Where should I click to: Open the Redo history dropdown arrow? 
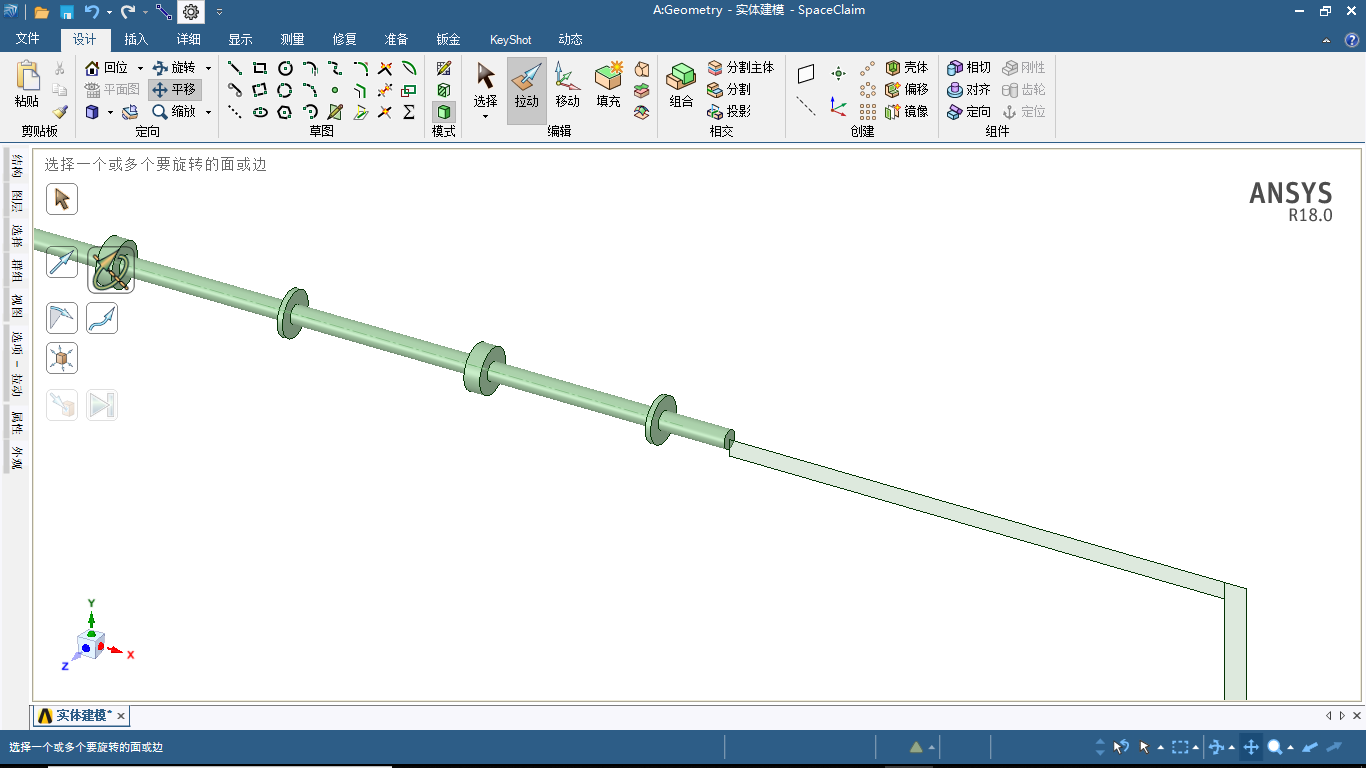(145, 12)
